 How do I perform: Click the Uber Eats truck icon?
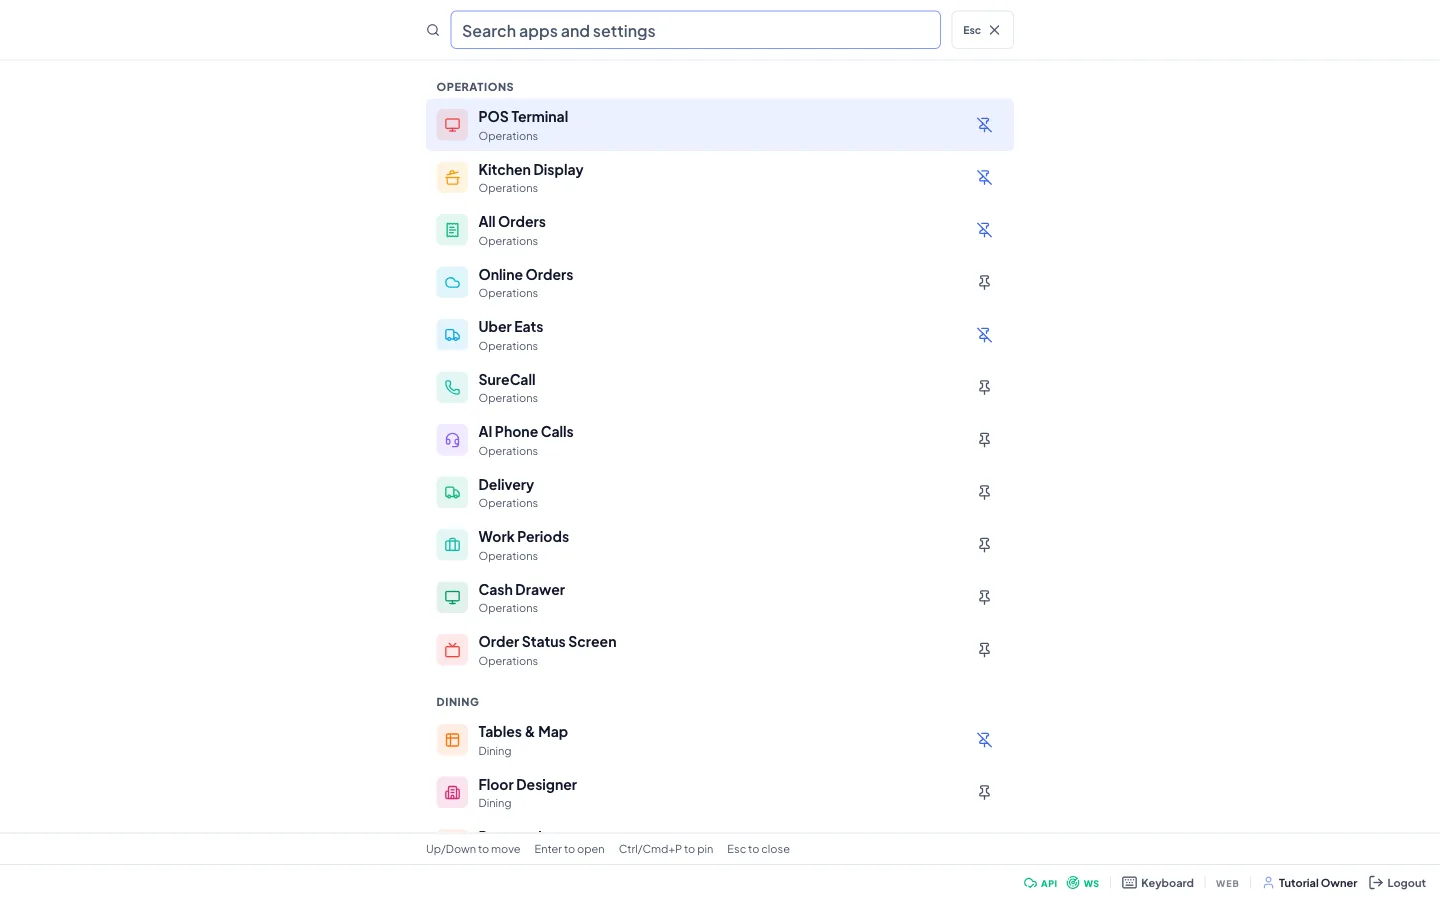(x=452, y=335)
